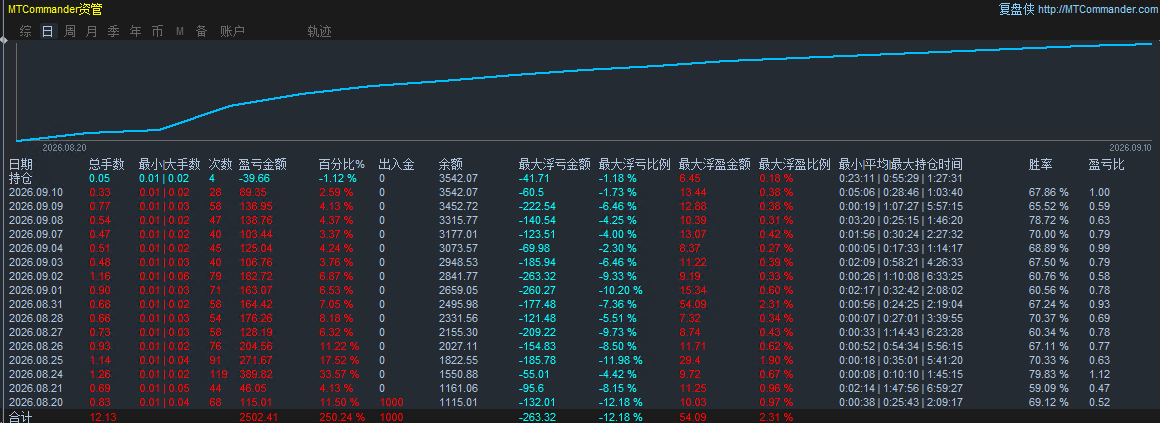1160x423 pixels.
Task: Click the 合计 total row label
Action: [x=21, y=417]
